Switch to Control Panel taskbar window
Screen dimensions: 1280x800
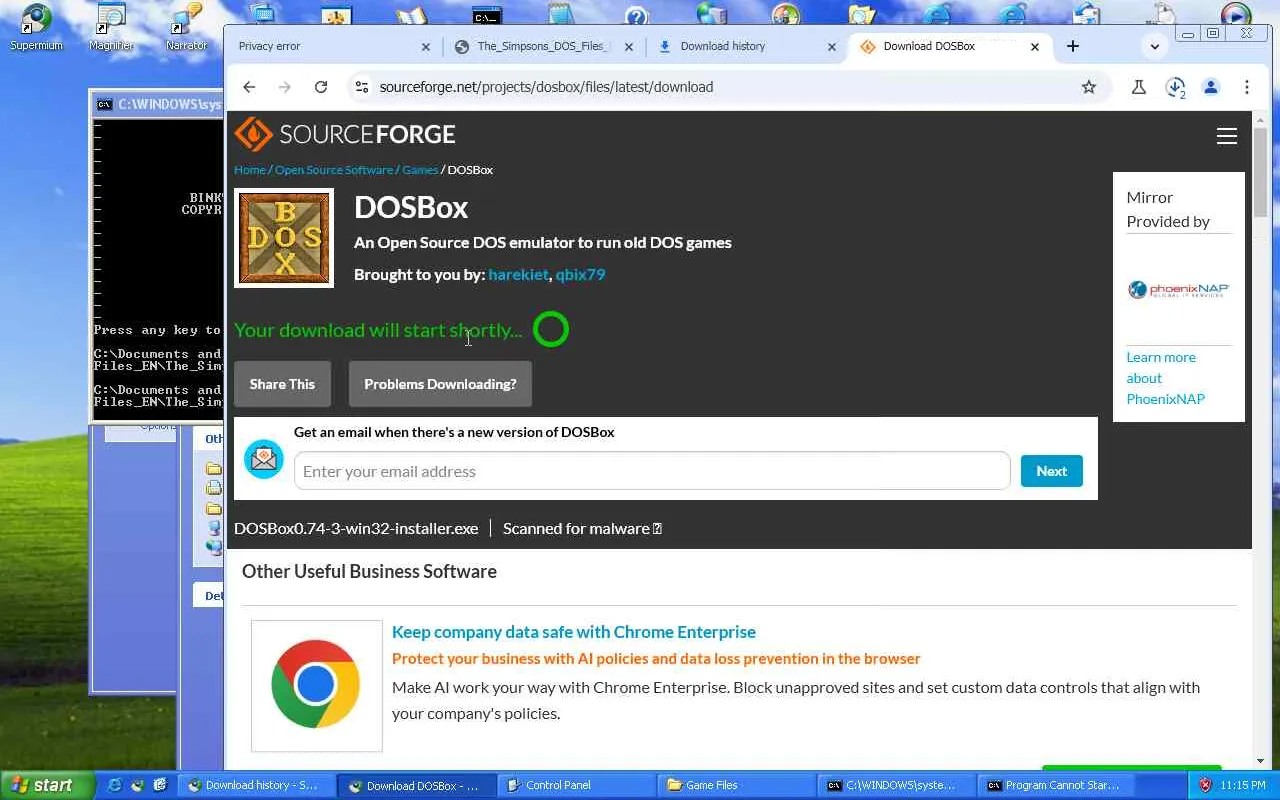click(x=575, y=785)
